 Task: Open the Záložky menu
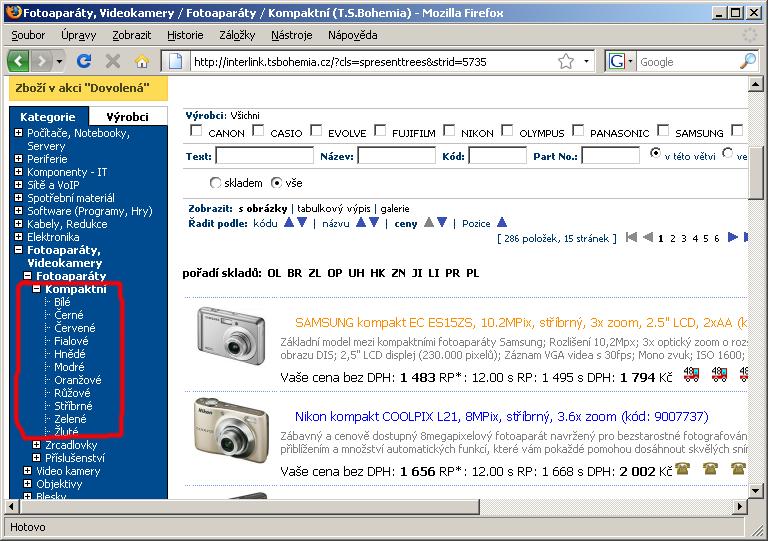[x=237, y=35]
